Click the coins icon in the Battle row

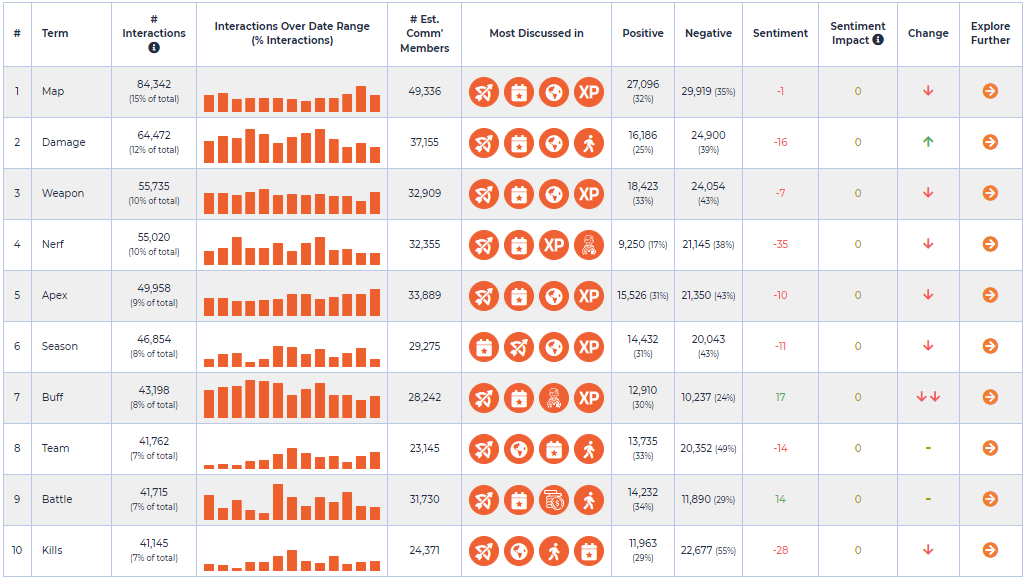click(554, 501)
